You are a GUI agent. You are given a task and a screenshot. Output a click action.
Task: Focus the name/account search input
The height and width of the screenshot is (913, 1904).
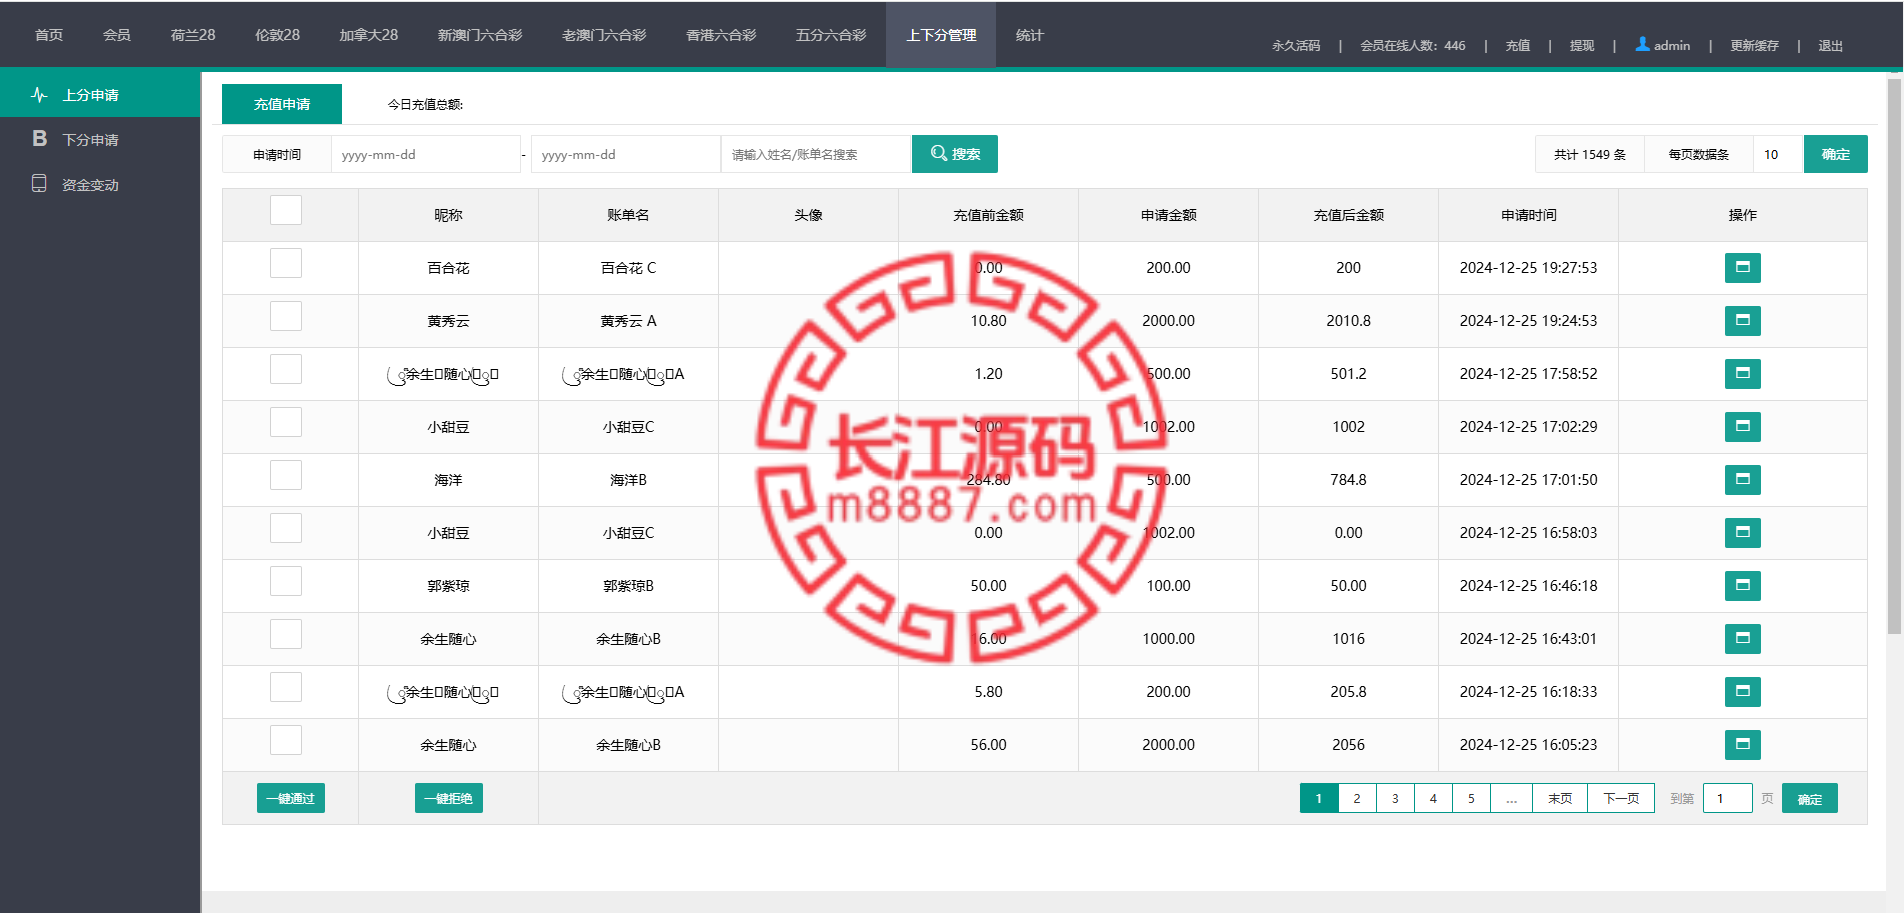tap(816, 154)
